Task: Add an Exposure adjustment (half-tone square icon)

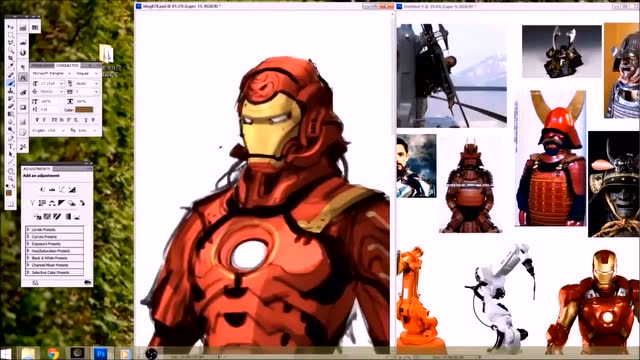Action: (x=72, y=189)
